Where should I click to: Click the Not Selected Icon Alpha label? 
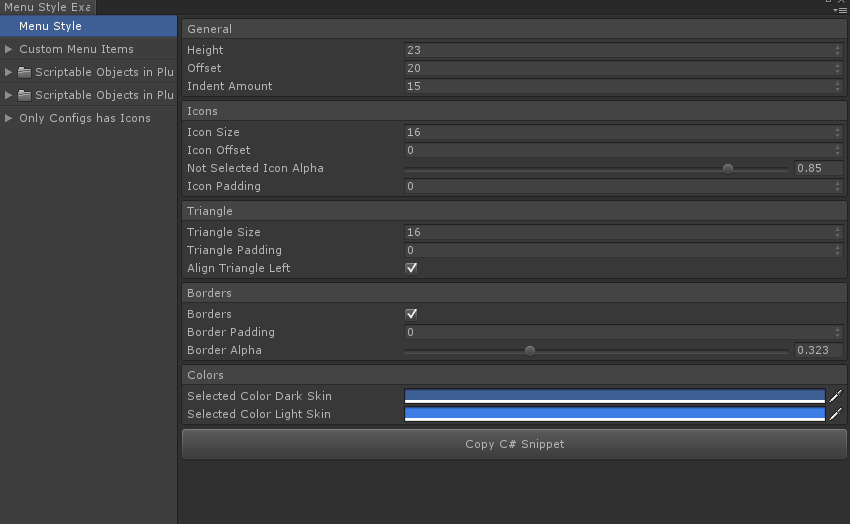click(x=255, y=168)
